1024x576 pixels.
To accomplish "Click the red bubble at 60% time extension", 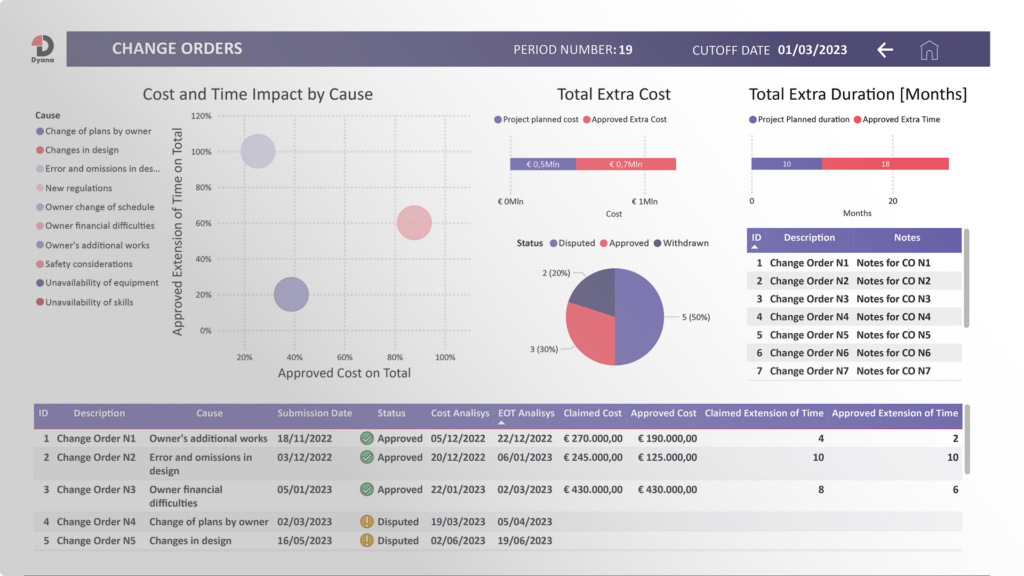I will 414,223.
